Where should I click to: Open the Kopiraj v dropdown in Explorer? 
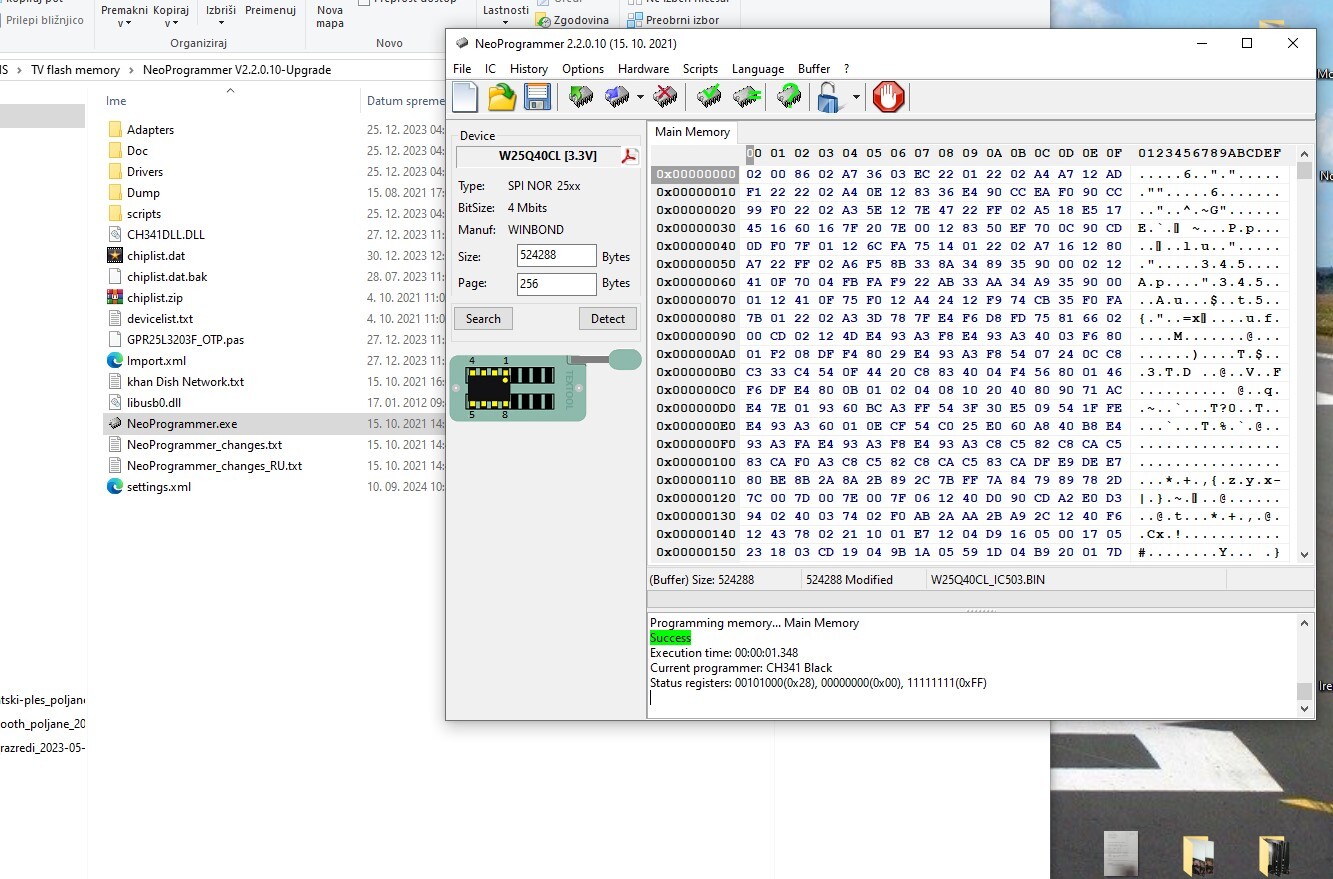[171, 16]
